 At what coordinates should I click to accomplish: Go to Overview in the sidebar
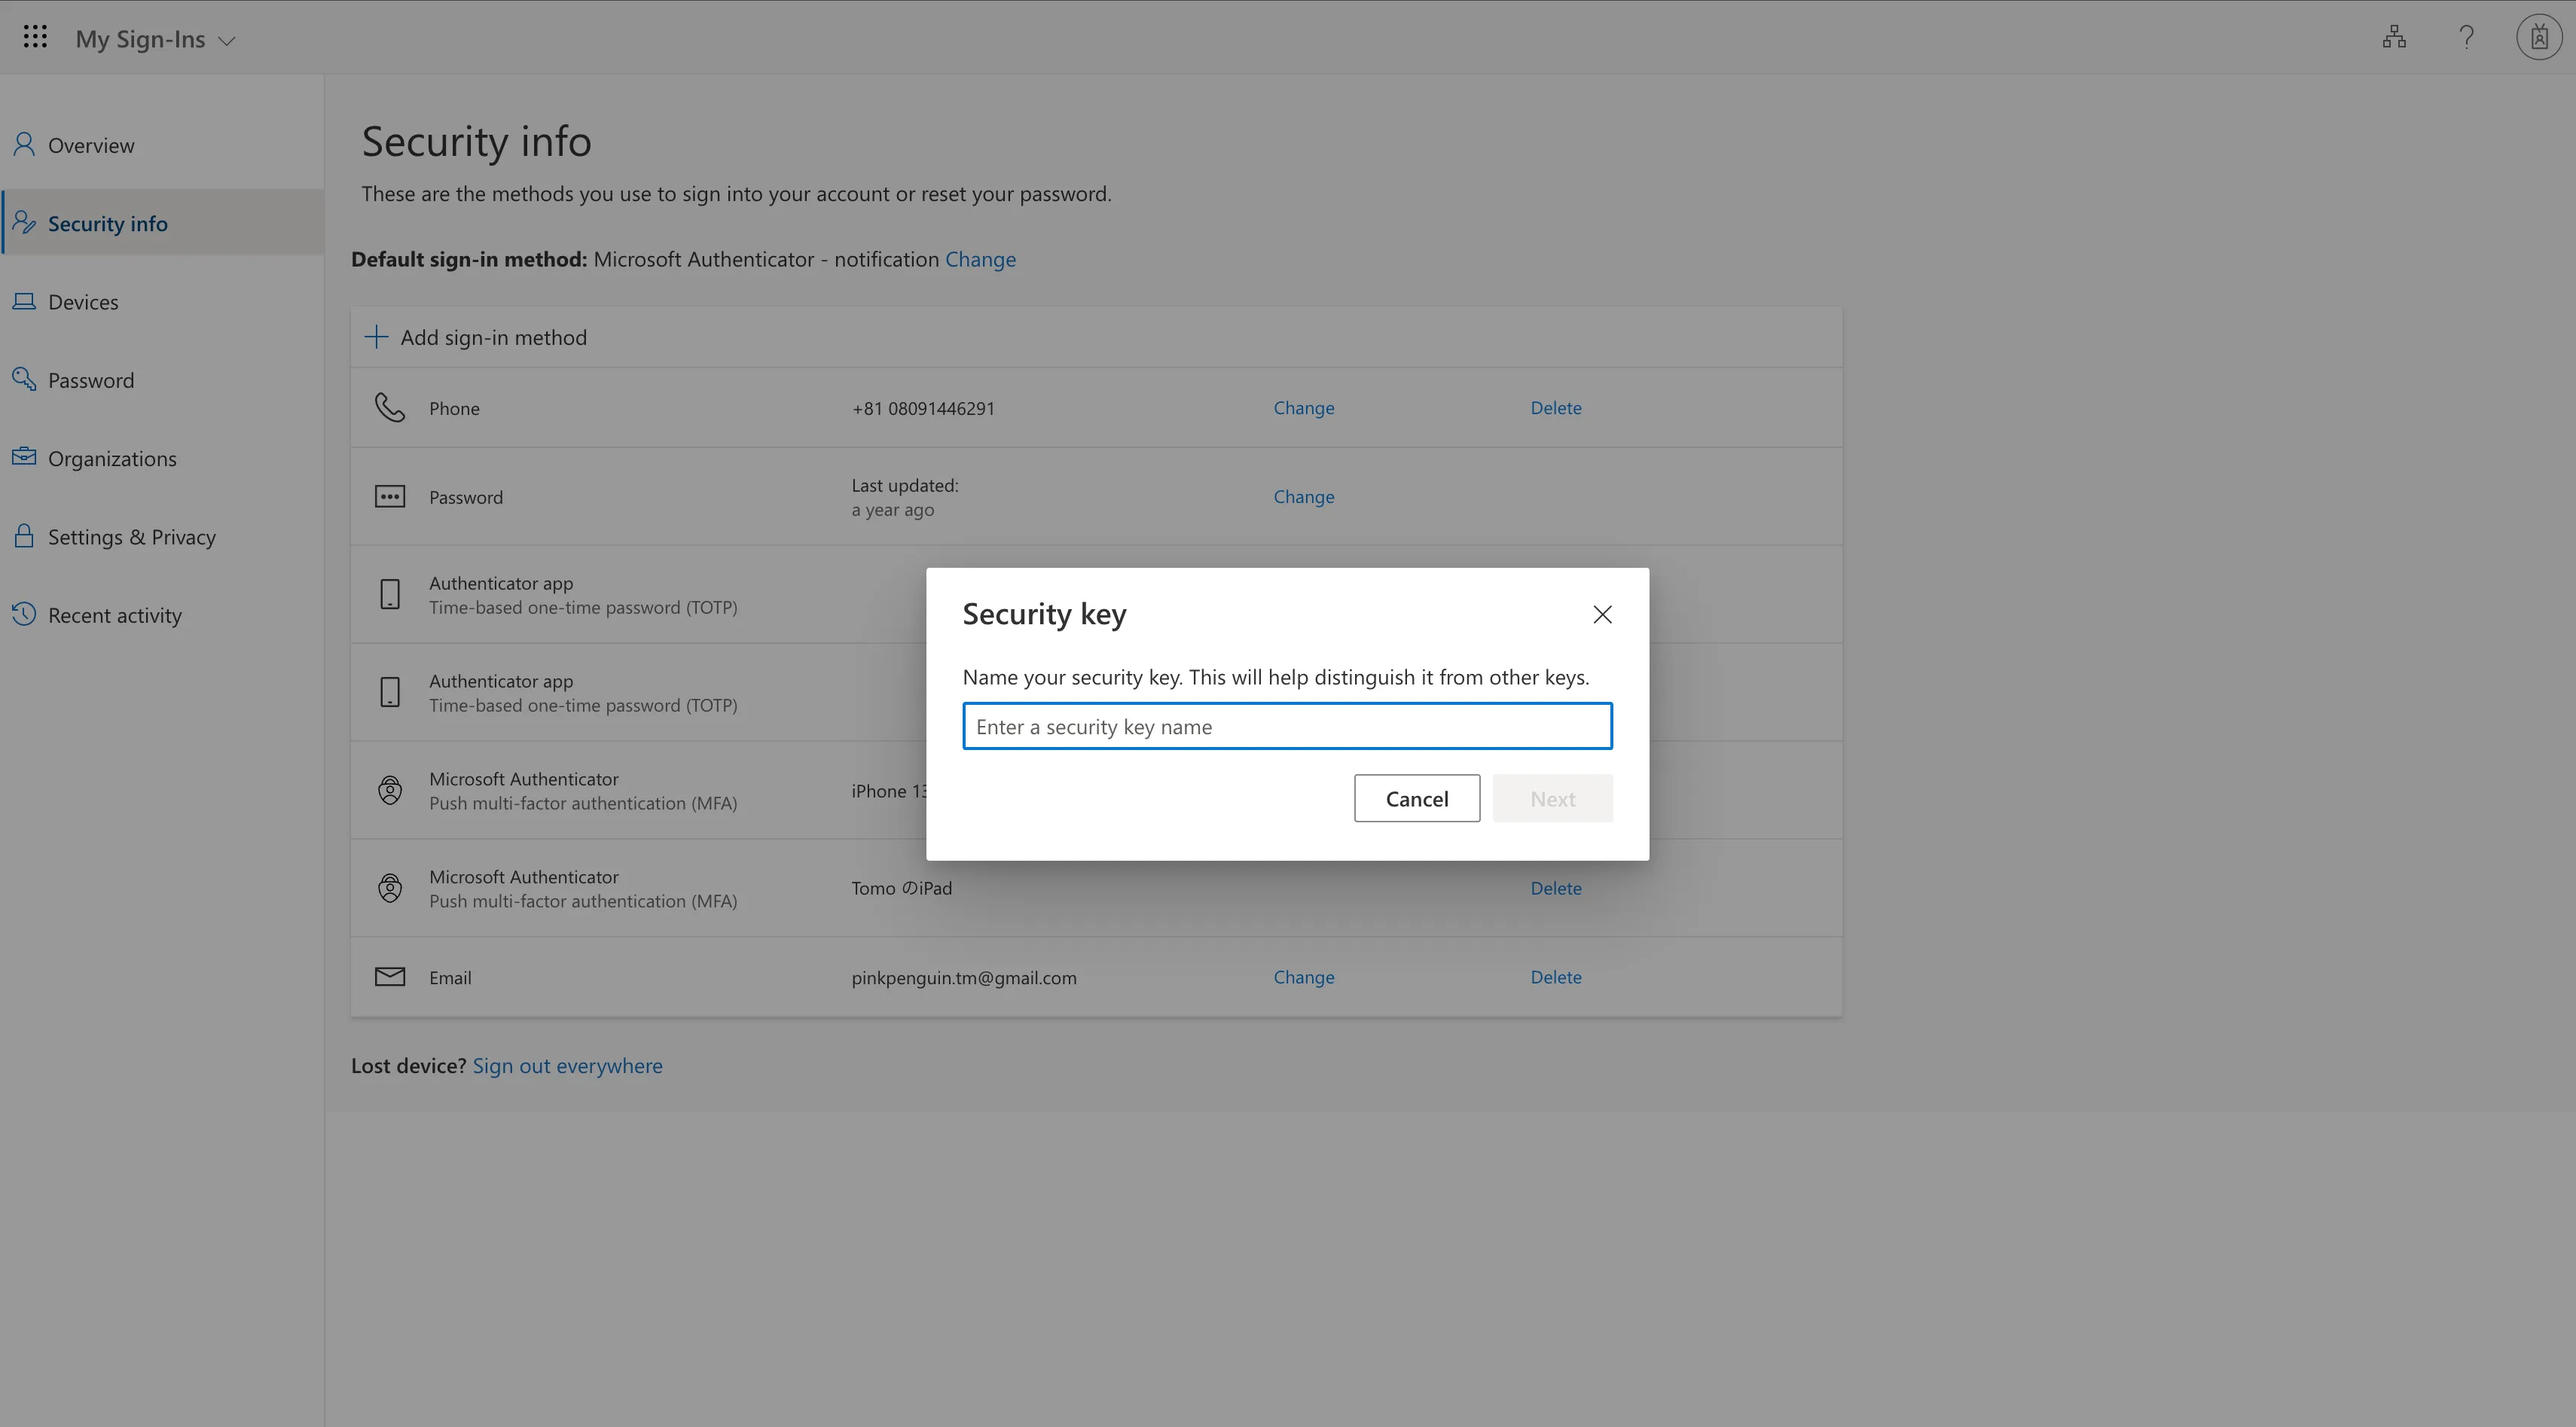coord(91,146)
